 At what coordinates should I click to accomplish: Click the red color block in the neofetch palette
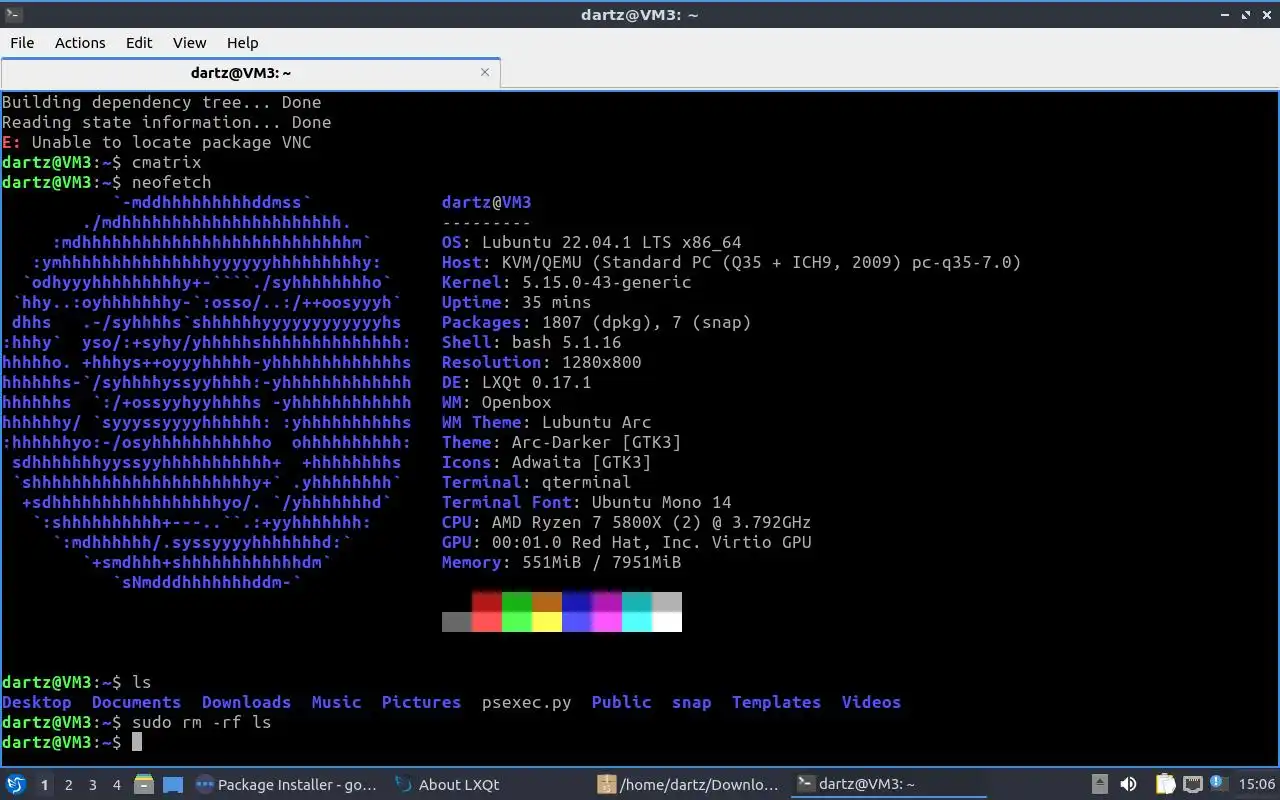coord(487,601)
